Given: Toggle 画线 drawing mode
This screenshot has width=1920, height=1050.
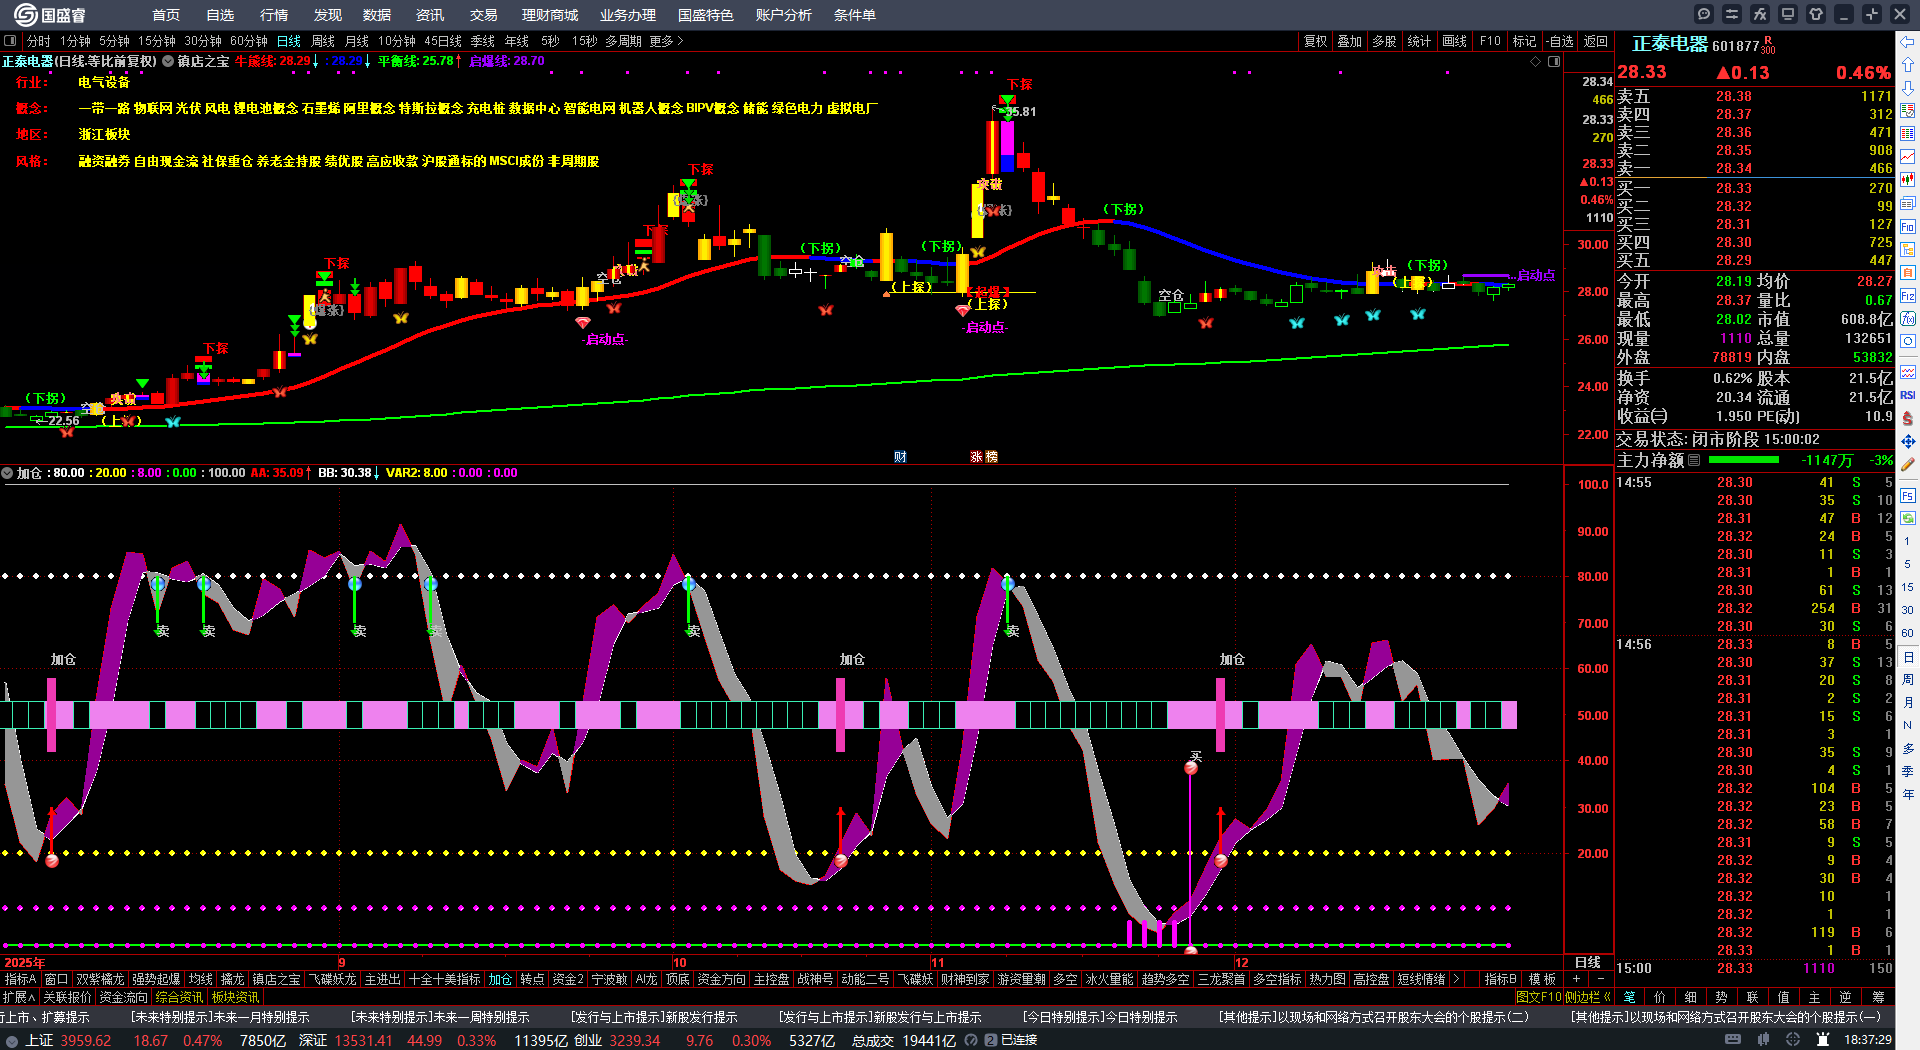Looking at the screenshot, I should [1454, 41].
